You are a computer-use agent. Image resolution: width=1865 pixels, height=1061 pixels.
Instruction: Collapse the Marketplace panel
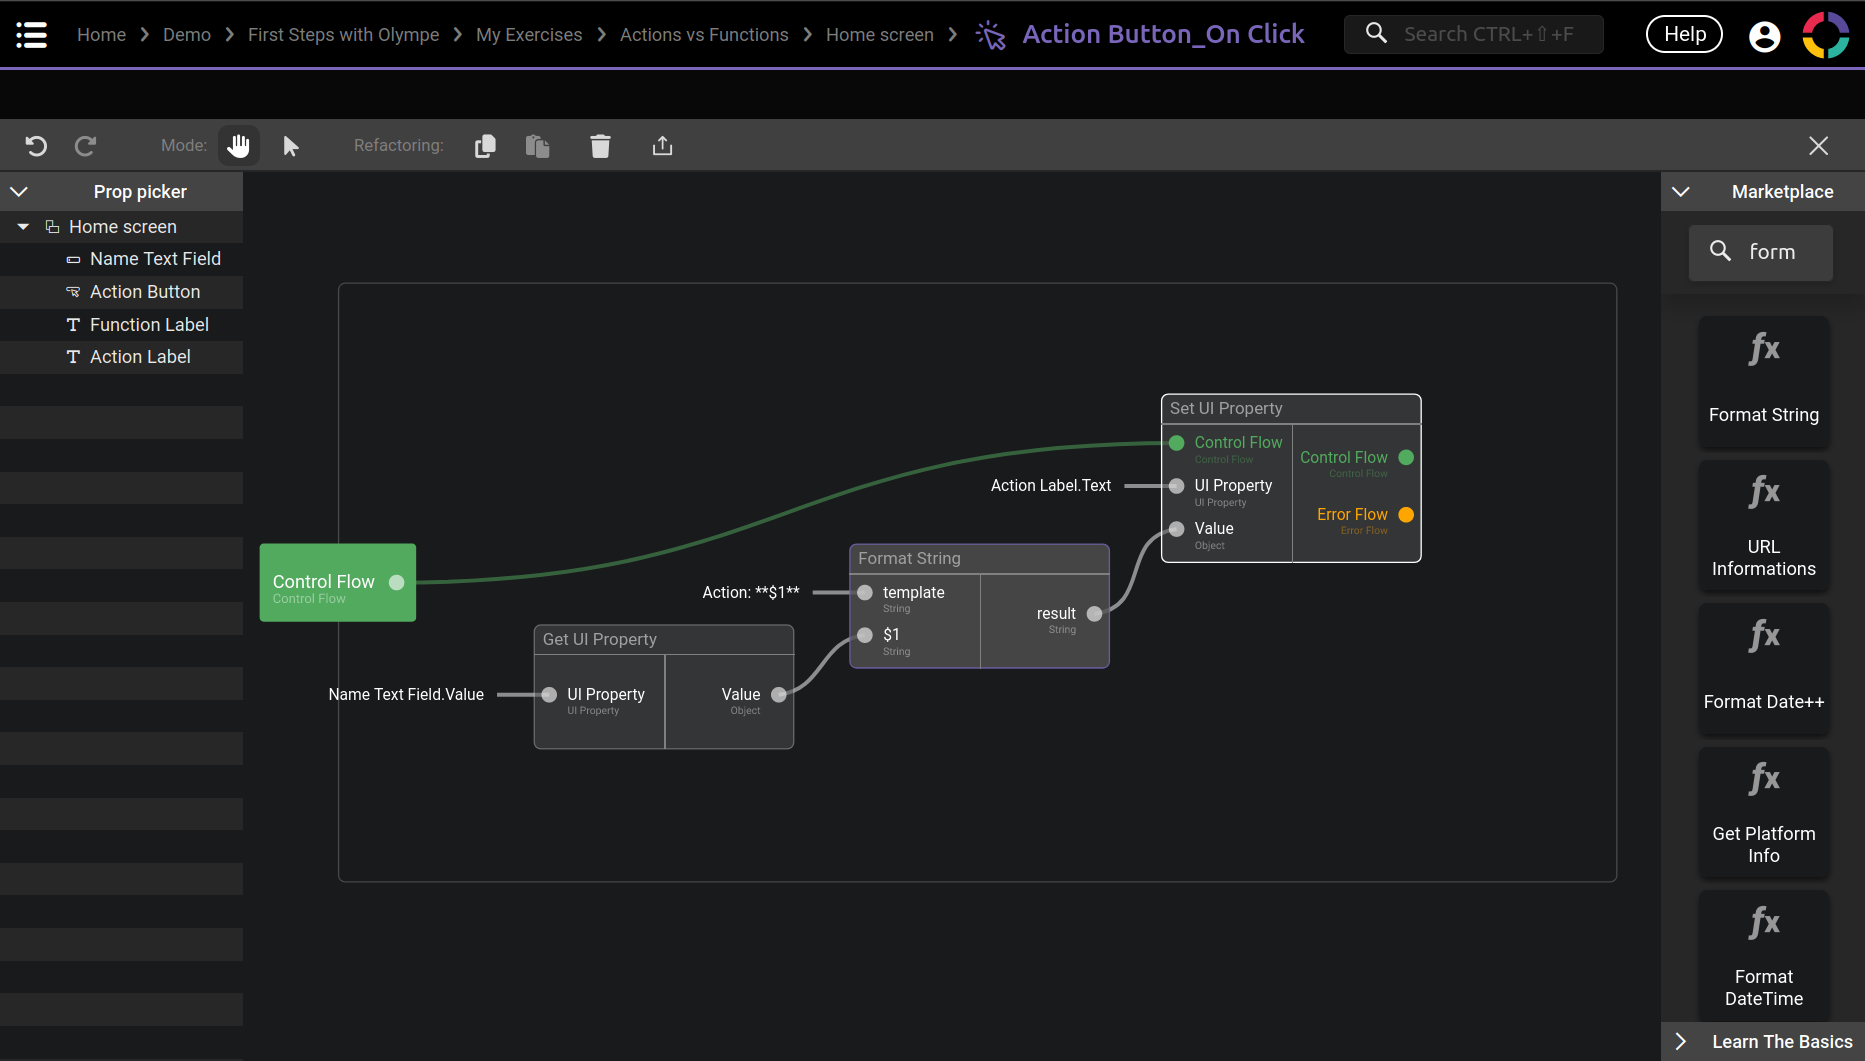[1681, 191]
